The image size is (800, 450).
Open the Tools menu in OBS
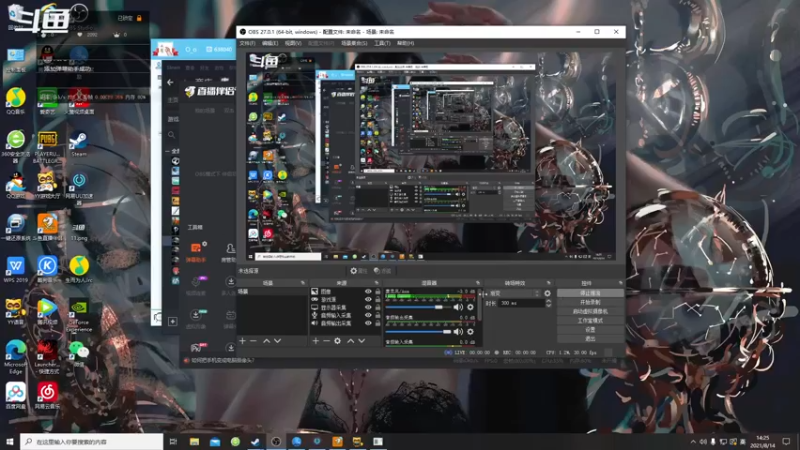click(382, 43)
